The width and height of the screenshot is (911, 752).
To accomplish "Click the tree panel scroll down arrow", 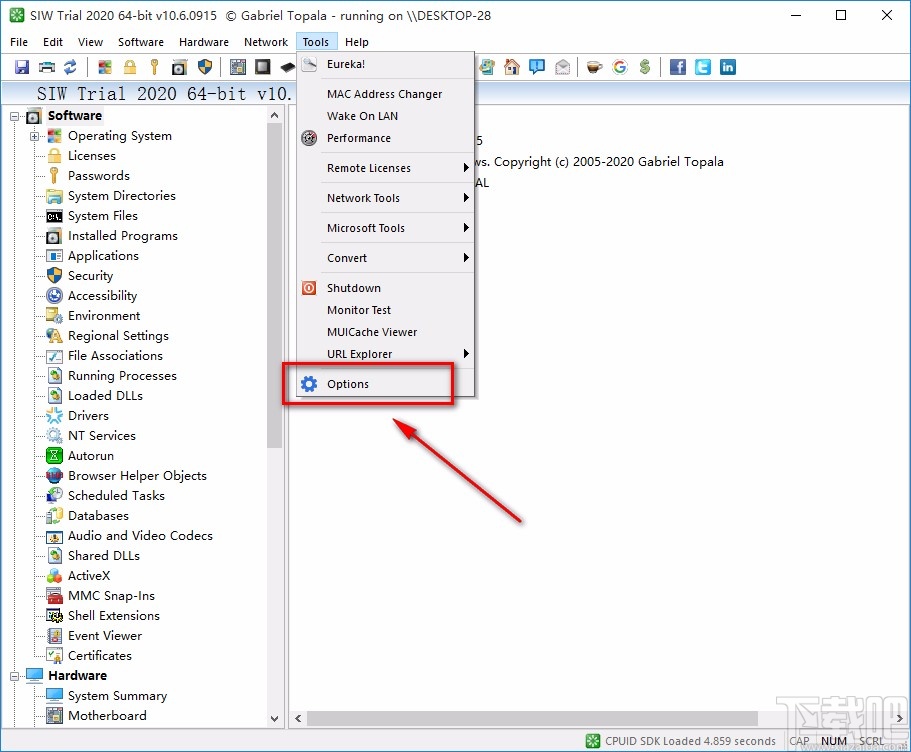I will [x=275, y=718].
